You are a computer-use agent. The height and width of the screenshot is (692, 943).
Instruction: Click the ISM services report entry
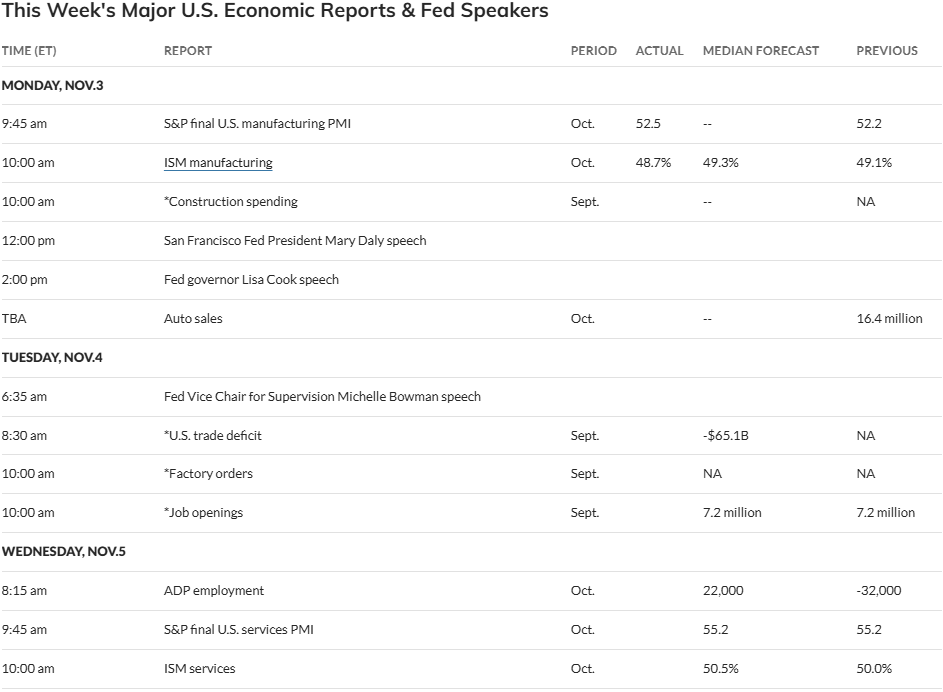(x=199, y=669)
